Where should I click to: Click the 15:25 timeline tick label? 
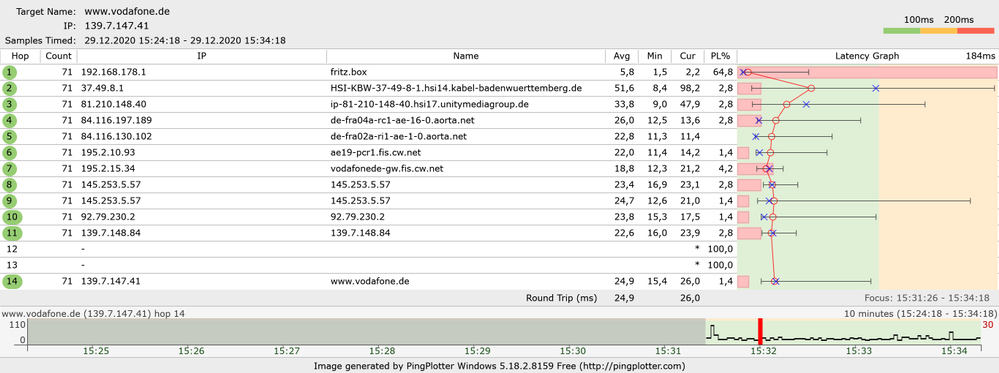point(96,351)
